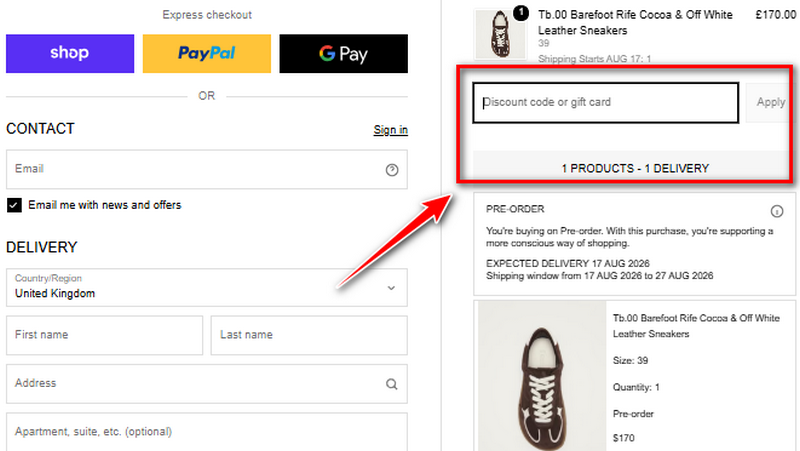The height and width of the screenshot is (451, 800).
Task: Choose Google Pay express checkout
Action: (x=343, y=54)
